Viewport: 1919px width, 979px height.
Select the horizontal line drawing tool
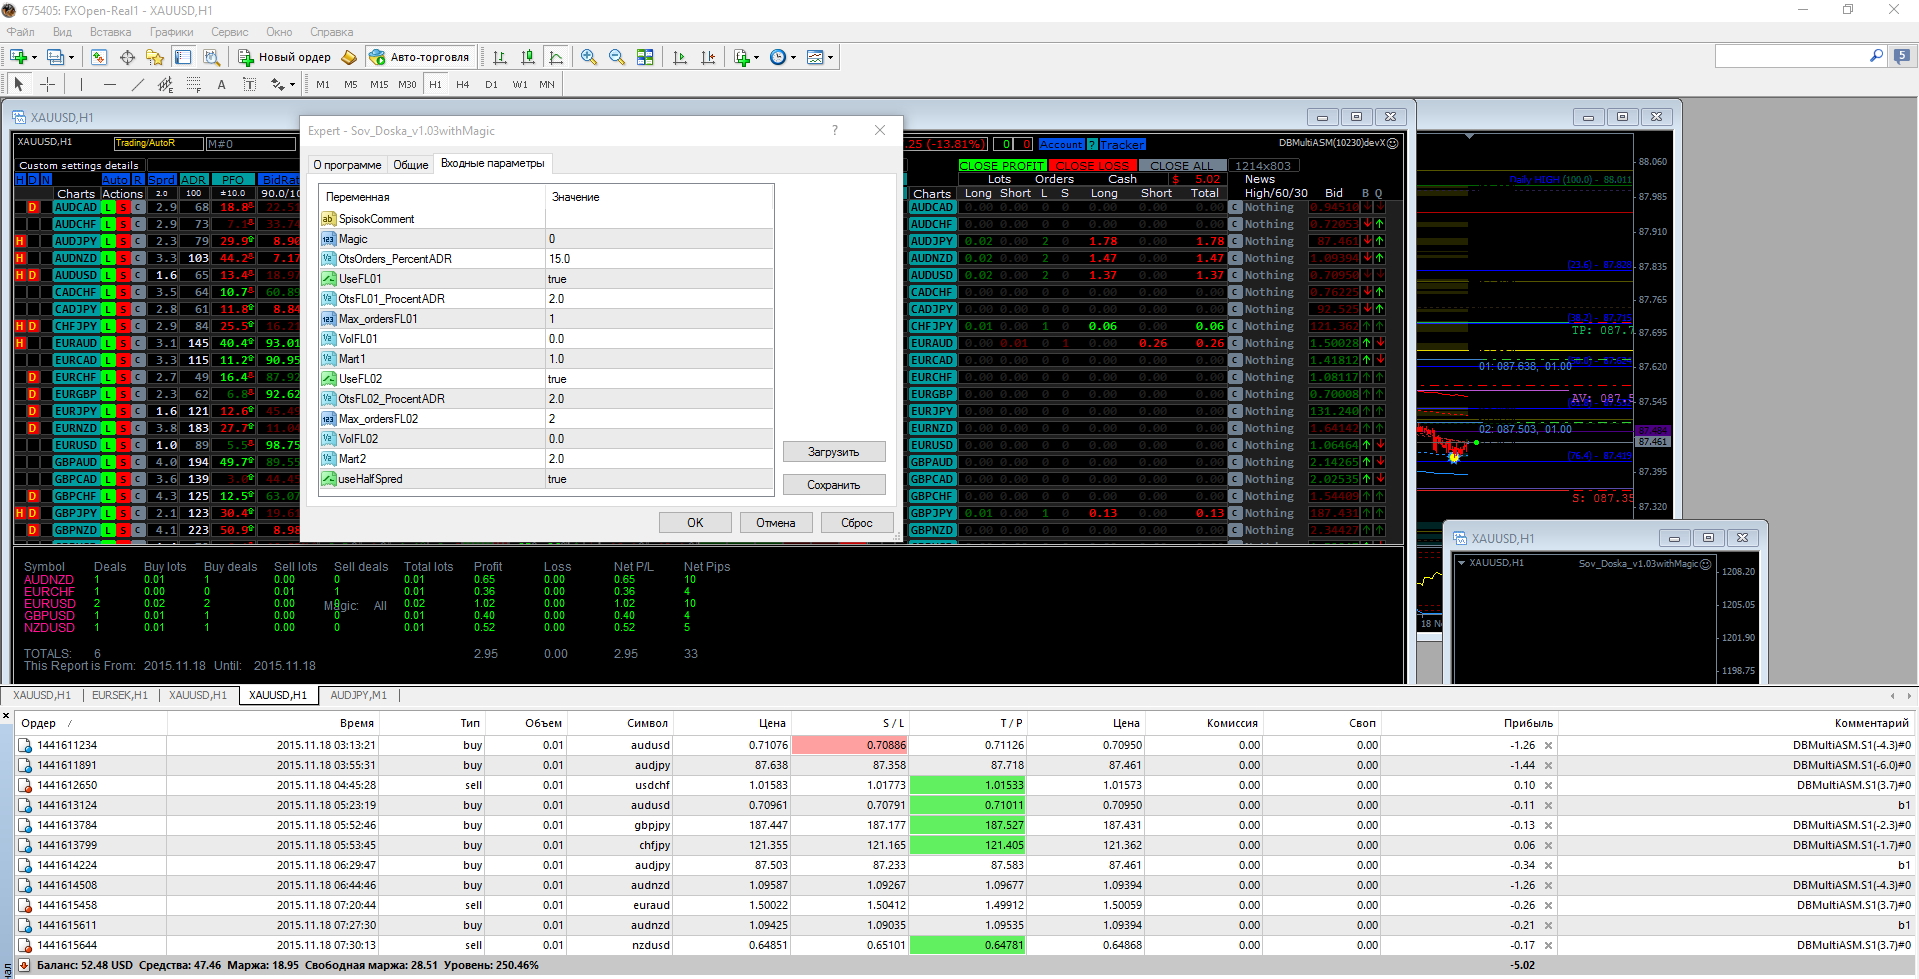coord(109,84)
